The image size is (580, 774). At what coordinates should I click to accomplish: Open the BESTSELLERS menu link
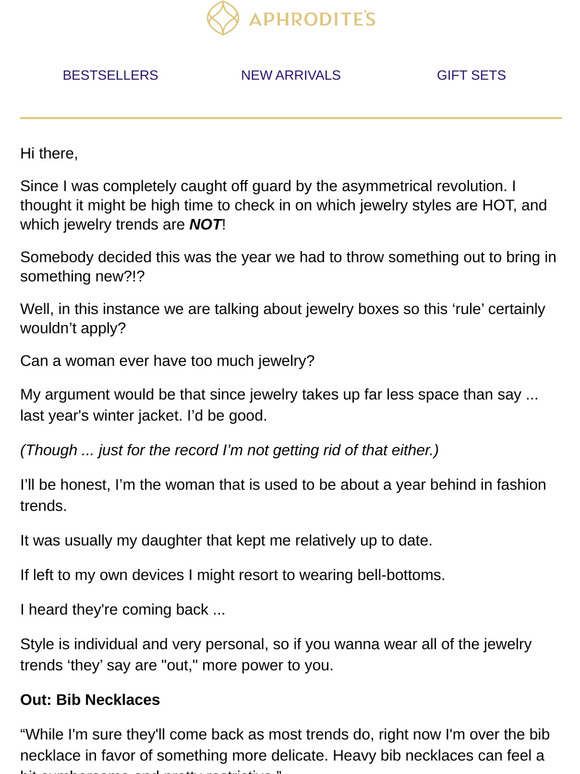click(x=110, y=75)
